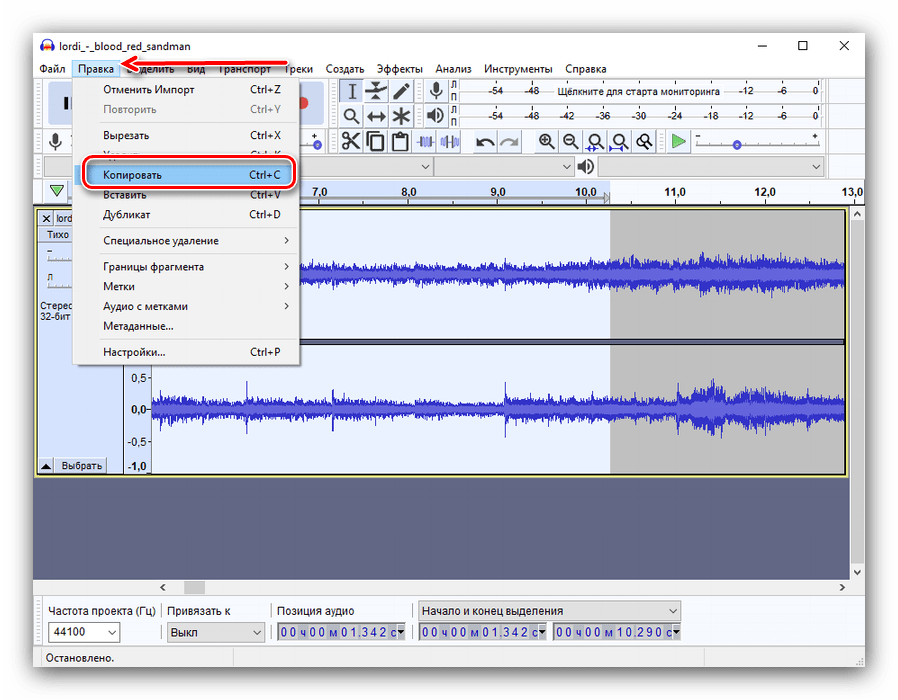
Task: Open the Эффекты menu
Action: (399, 69)
